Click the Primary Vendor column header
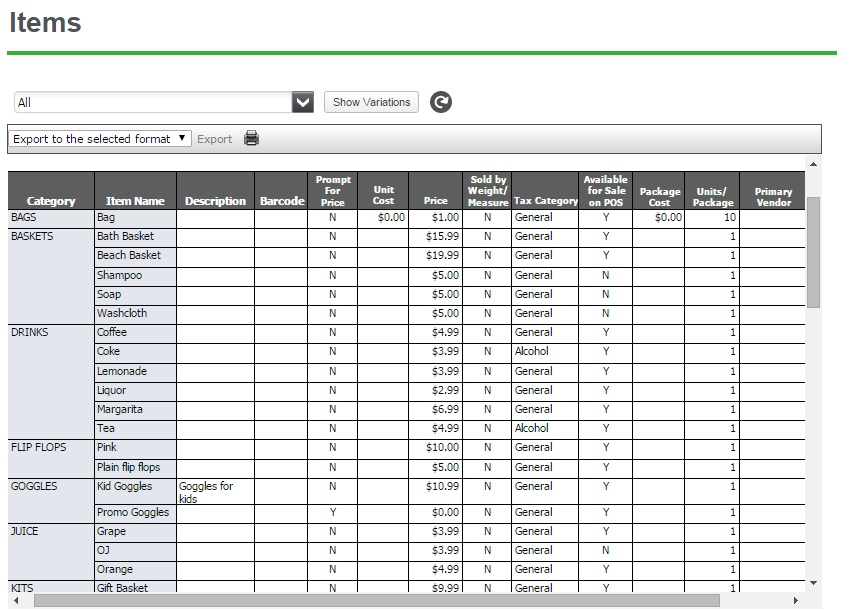This screenshot has width=851, height=610. [x=773, y=191]
